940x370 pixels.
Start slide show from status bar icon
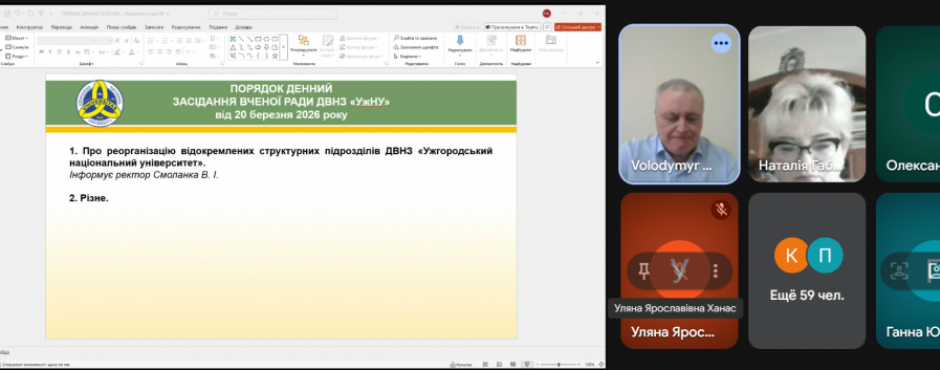click(x=527, y=365)
